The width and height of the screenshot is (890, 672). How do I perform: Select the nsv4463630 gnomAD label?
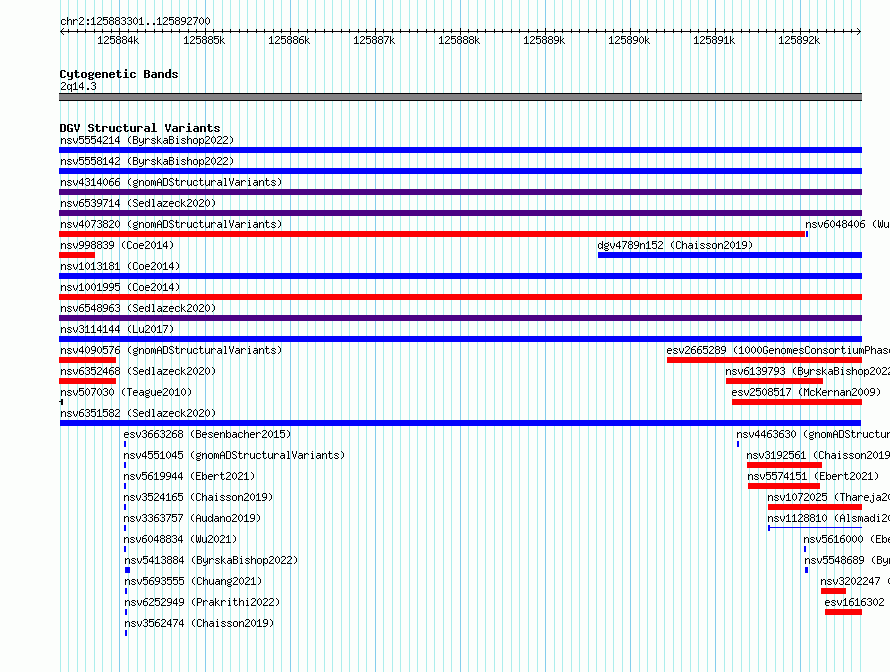coord(813,434)
